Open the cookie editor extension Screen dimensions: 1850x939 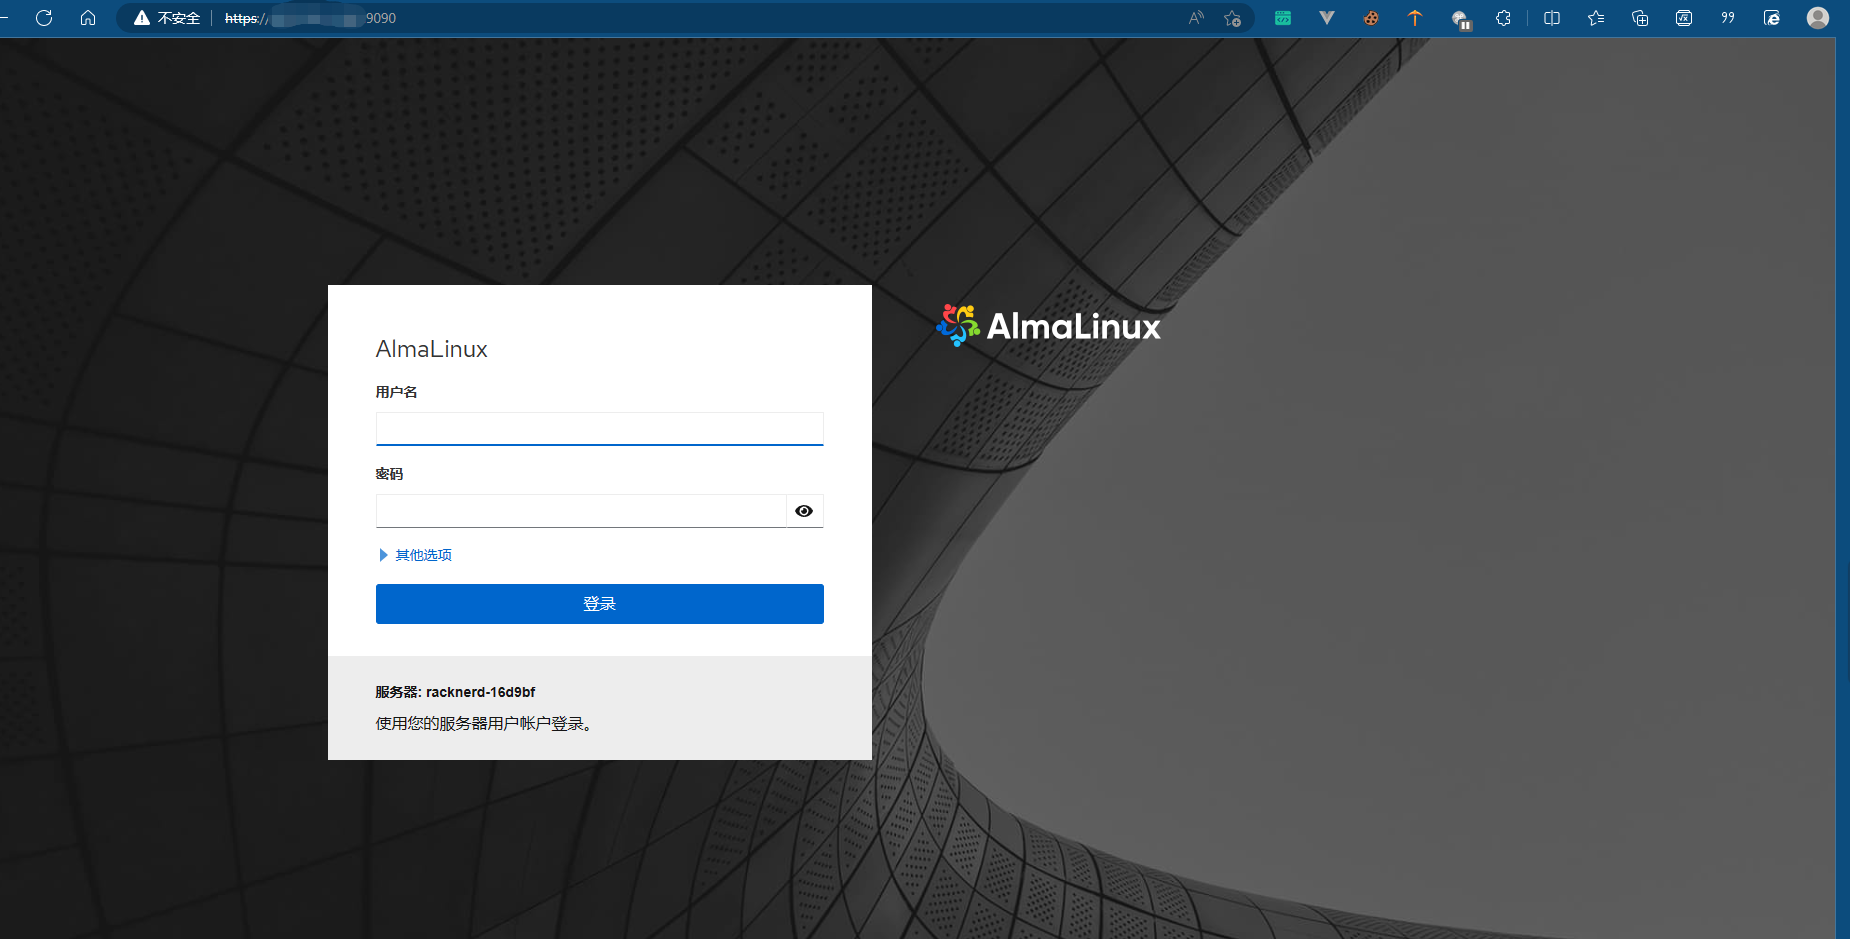1371,18
